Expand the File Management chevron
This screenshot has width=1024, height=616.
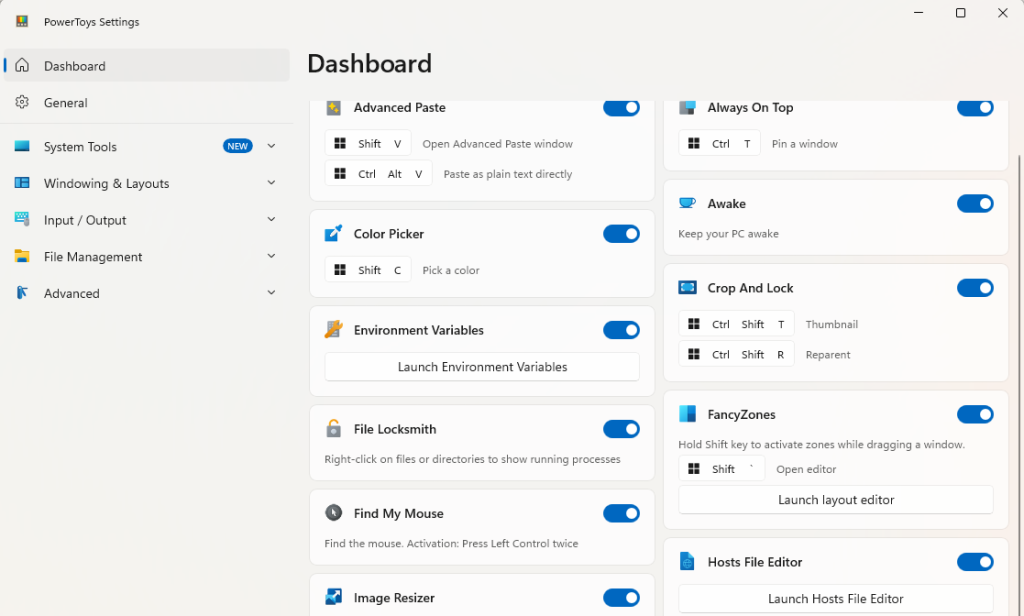[x=271, y=255]
